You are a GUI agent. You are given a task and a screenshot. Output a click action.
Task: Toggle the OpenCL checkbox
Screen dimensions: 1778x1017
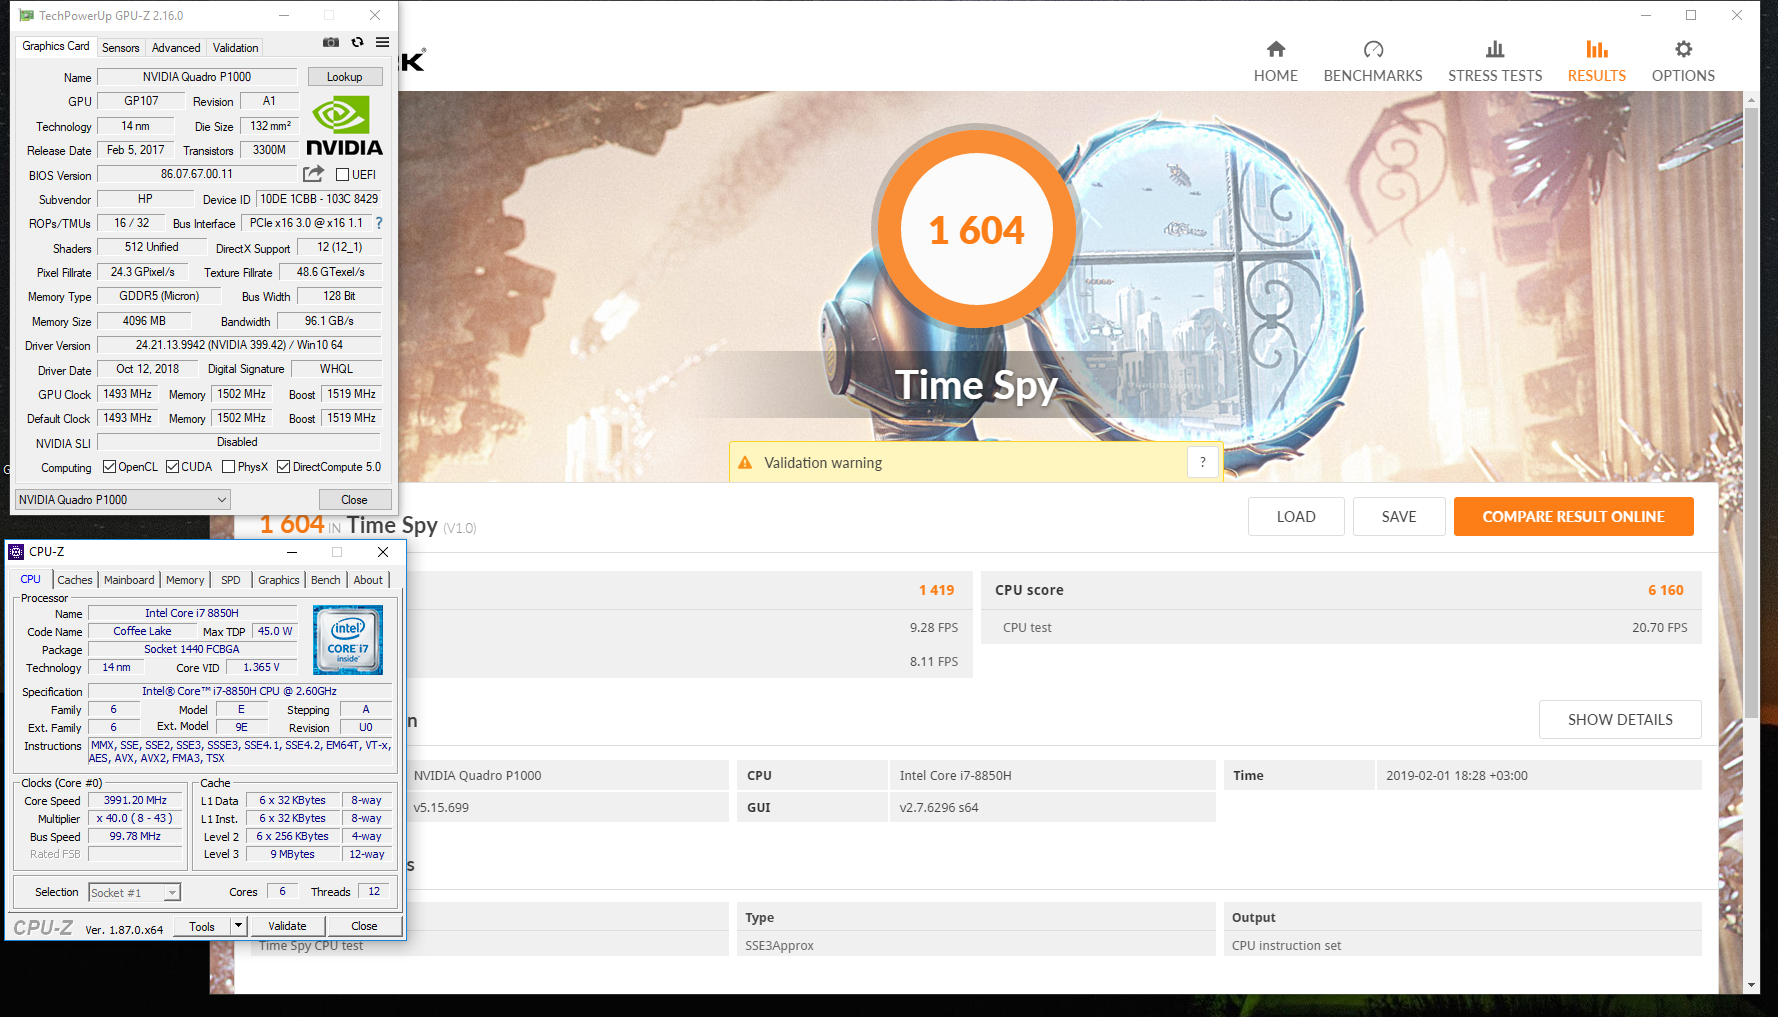pyautogui.click(x=110, y=467)
